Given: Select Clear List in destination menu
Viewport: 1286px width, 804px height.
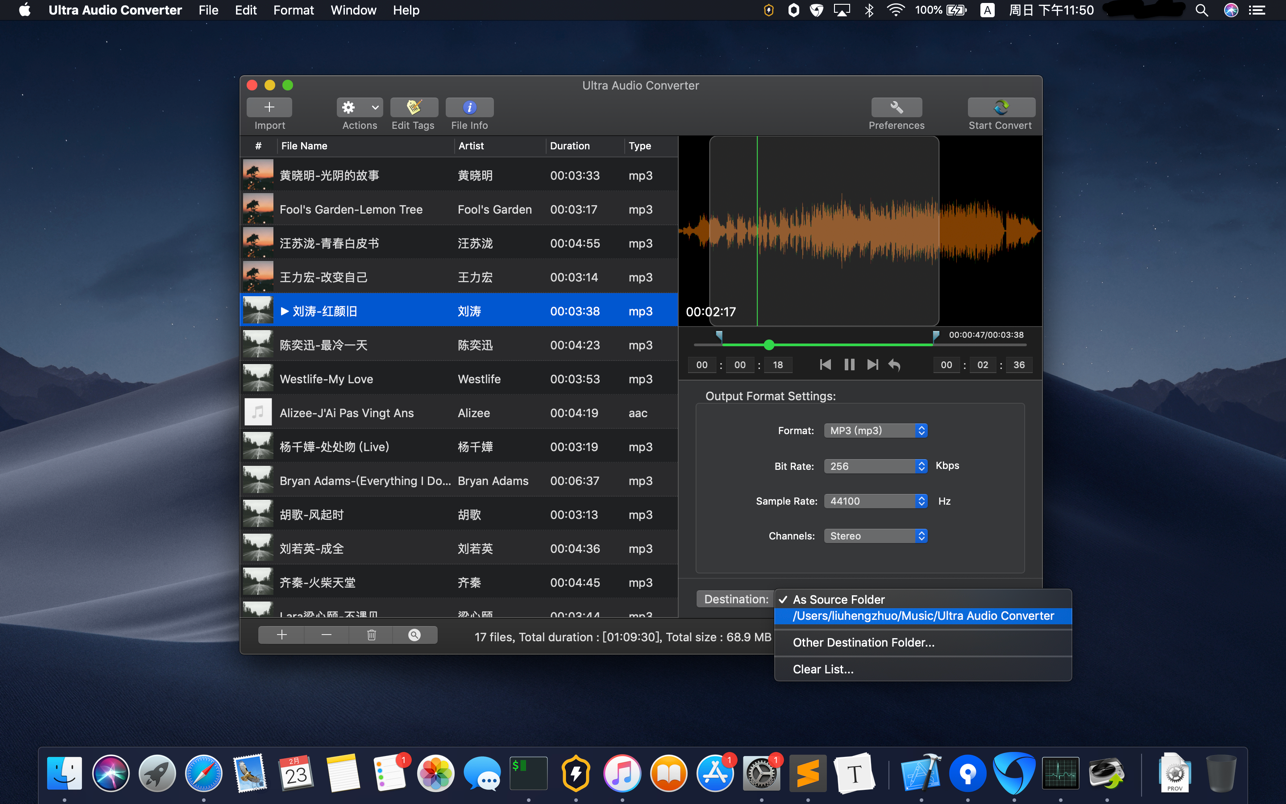Looking at the screenshot, I should pyautogui.click(x=823, y=669).
